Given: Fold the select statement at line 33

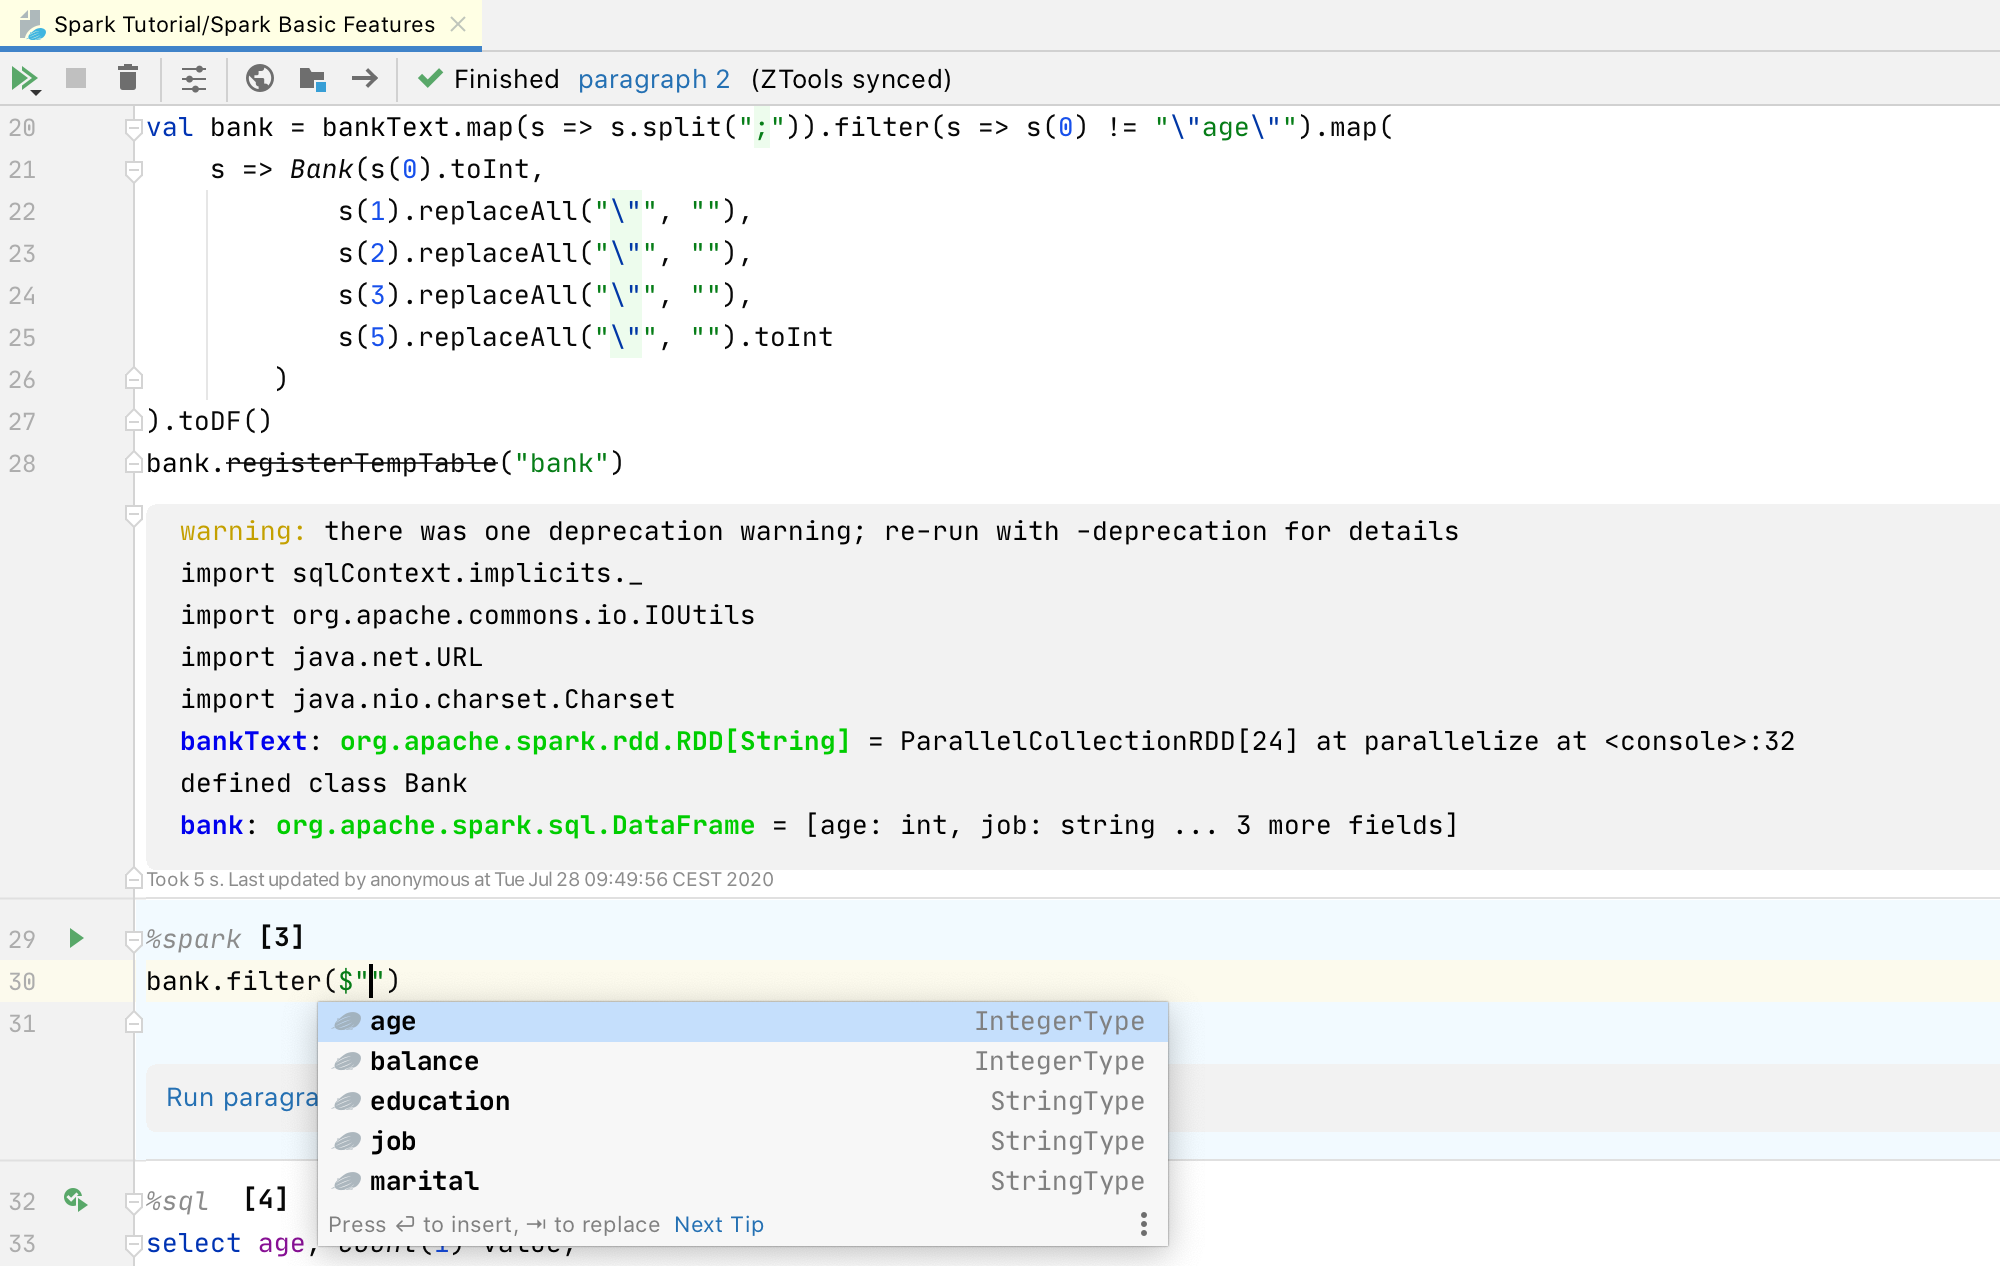Looking at the screenshot, I should (x=134, y=1243).
